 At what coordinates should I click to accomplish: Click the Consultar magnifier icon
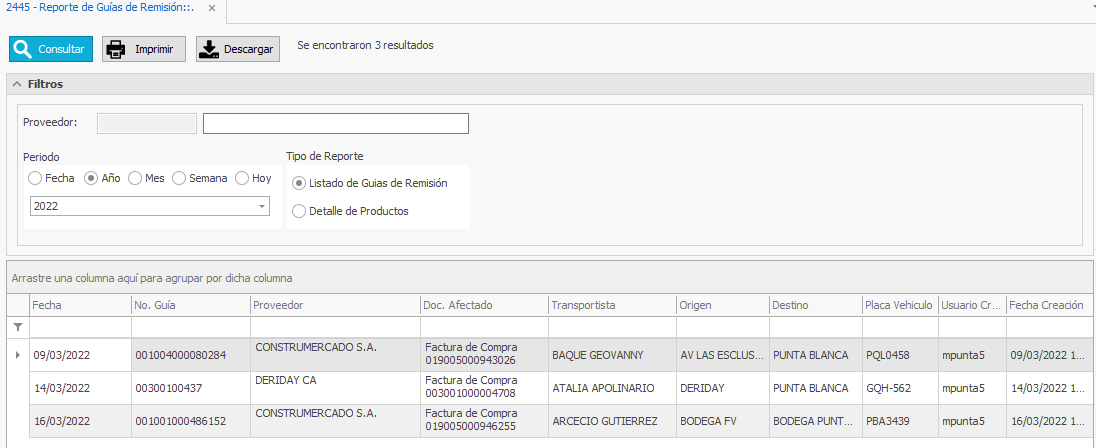click(x=23, y=49)
